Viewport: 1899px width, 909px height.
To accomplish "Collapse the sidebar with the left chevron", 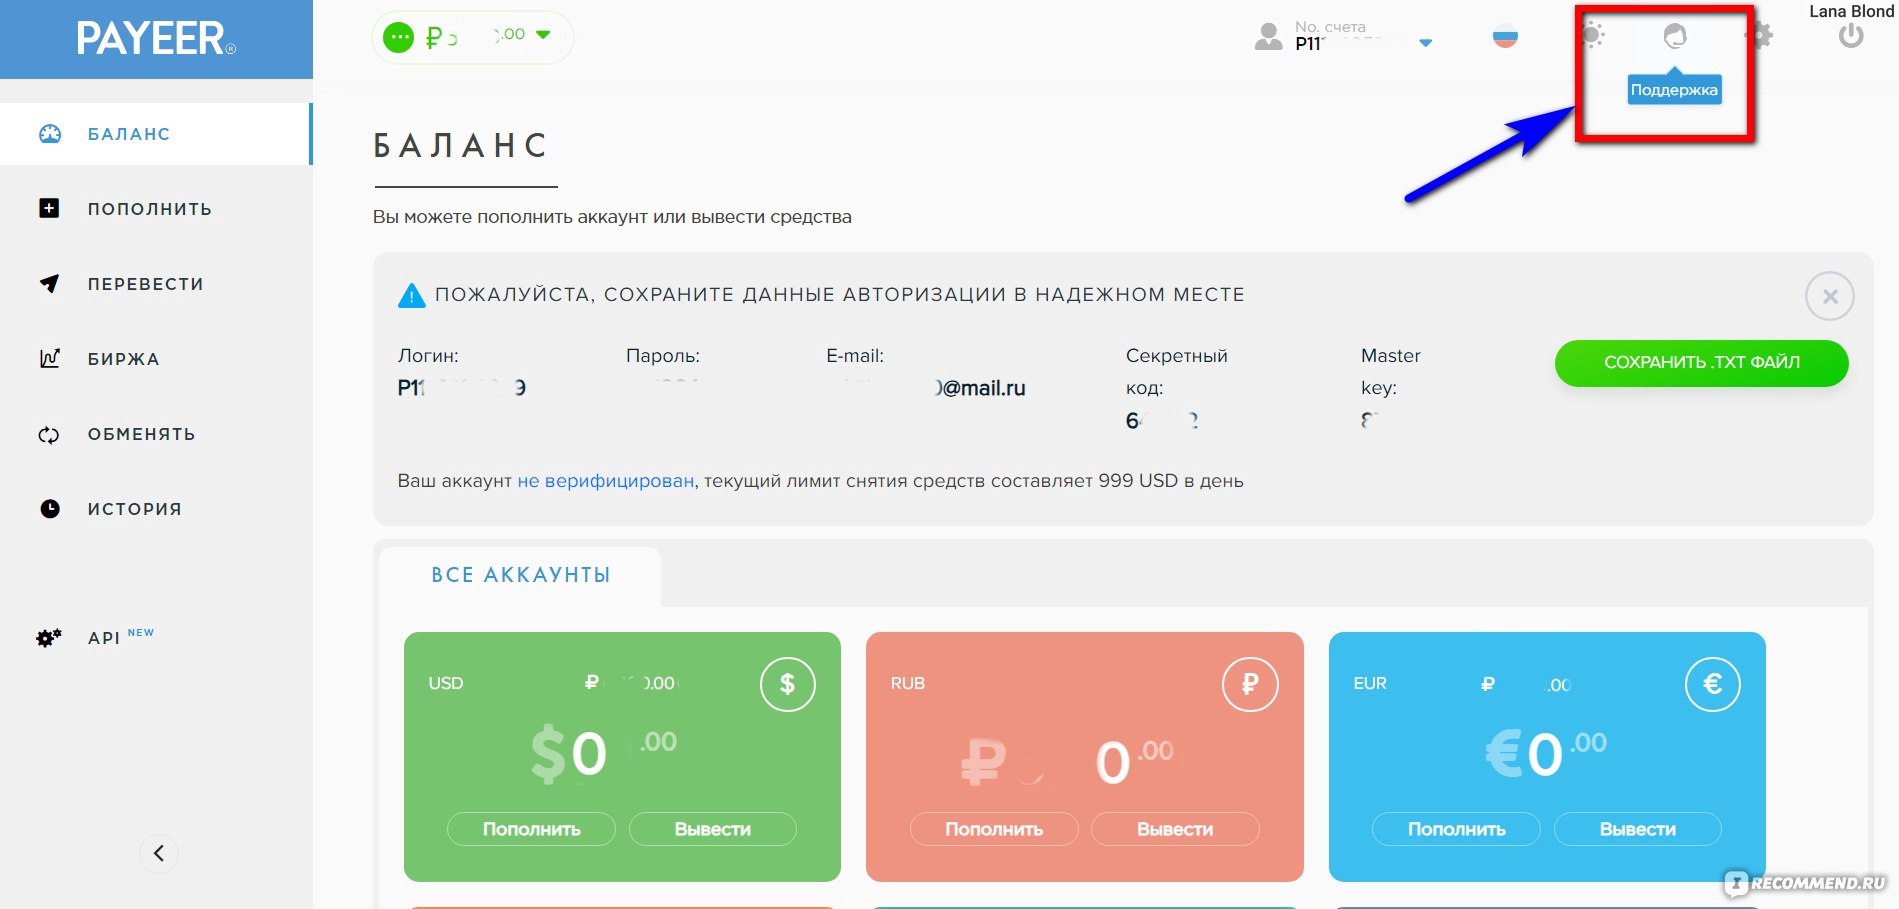I will coord(159,853).
